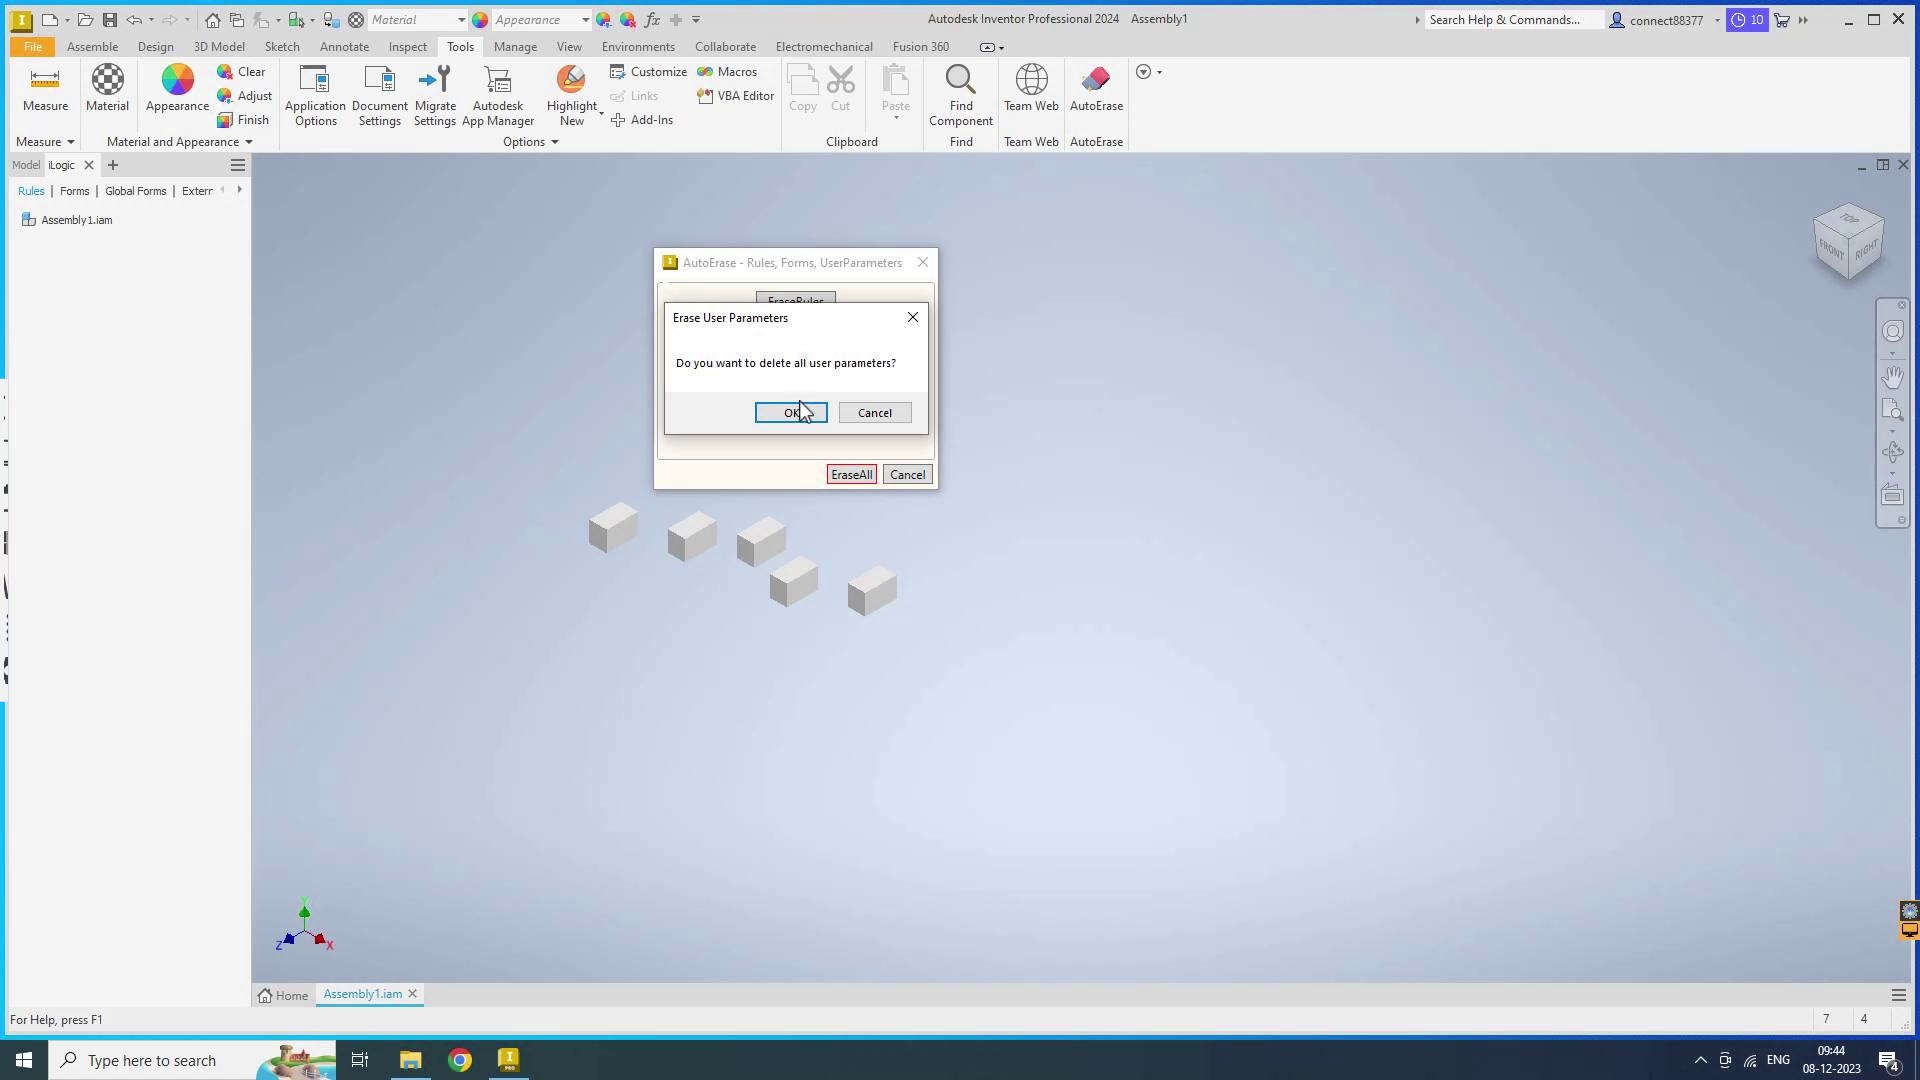This screenshot has width=1920, height=1080.
Task: Expand the Appearance dropdown in toolbar
Action: [x=585, y=20]
